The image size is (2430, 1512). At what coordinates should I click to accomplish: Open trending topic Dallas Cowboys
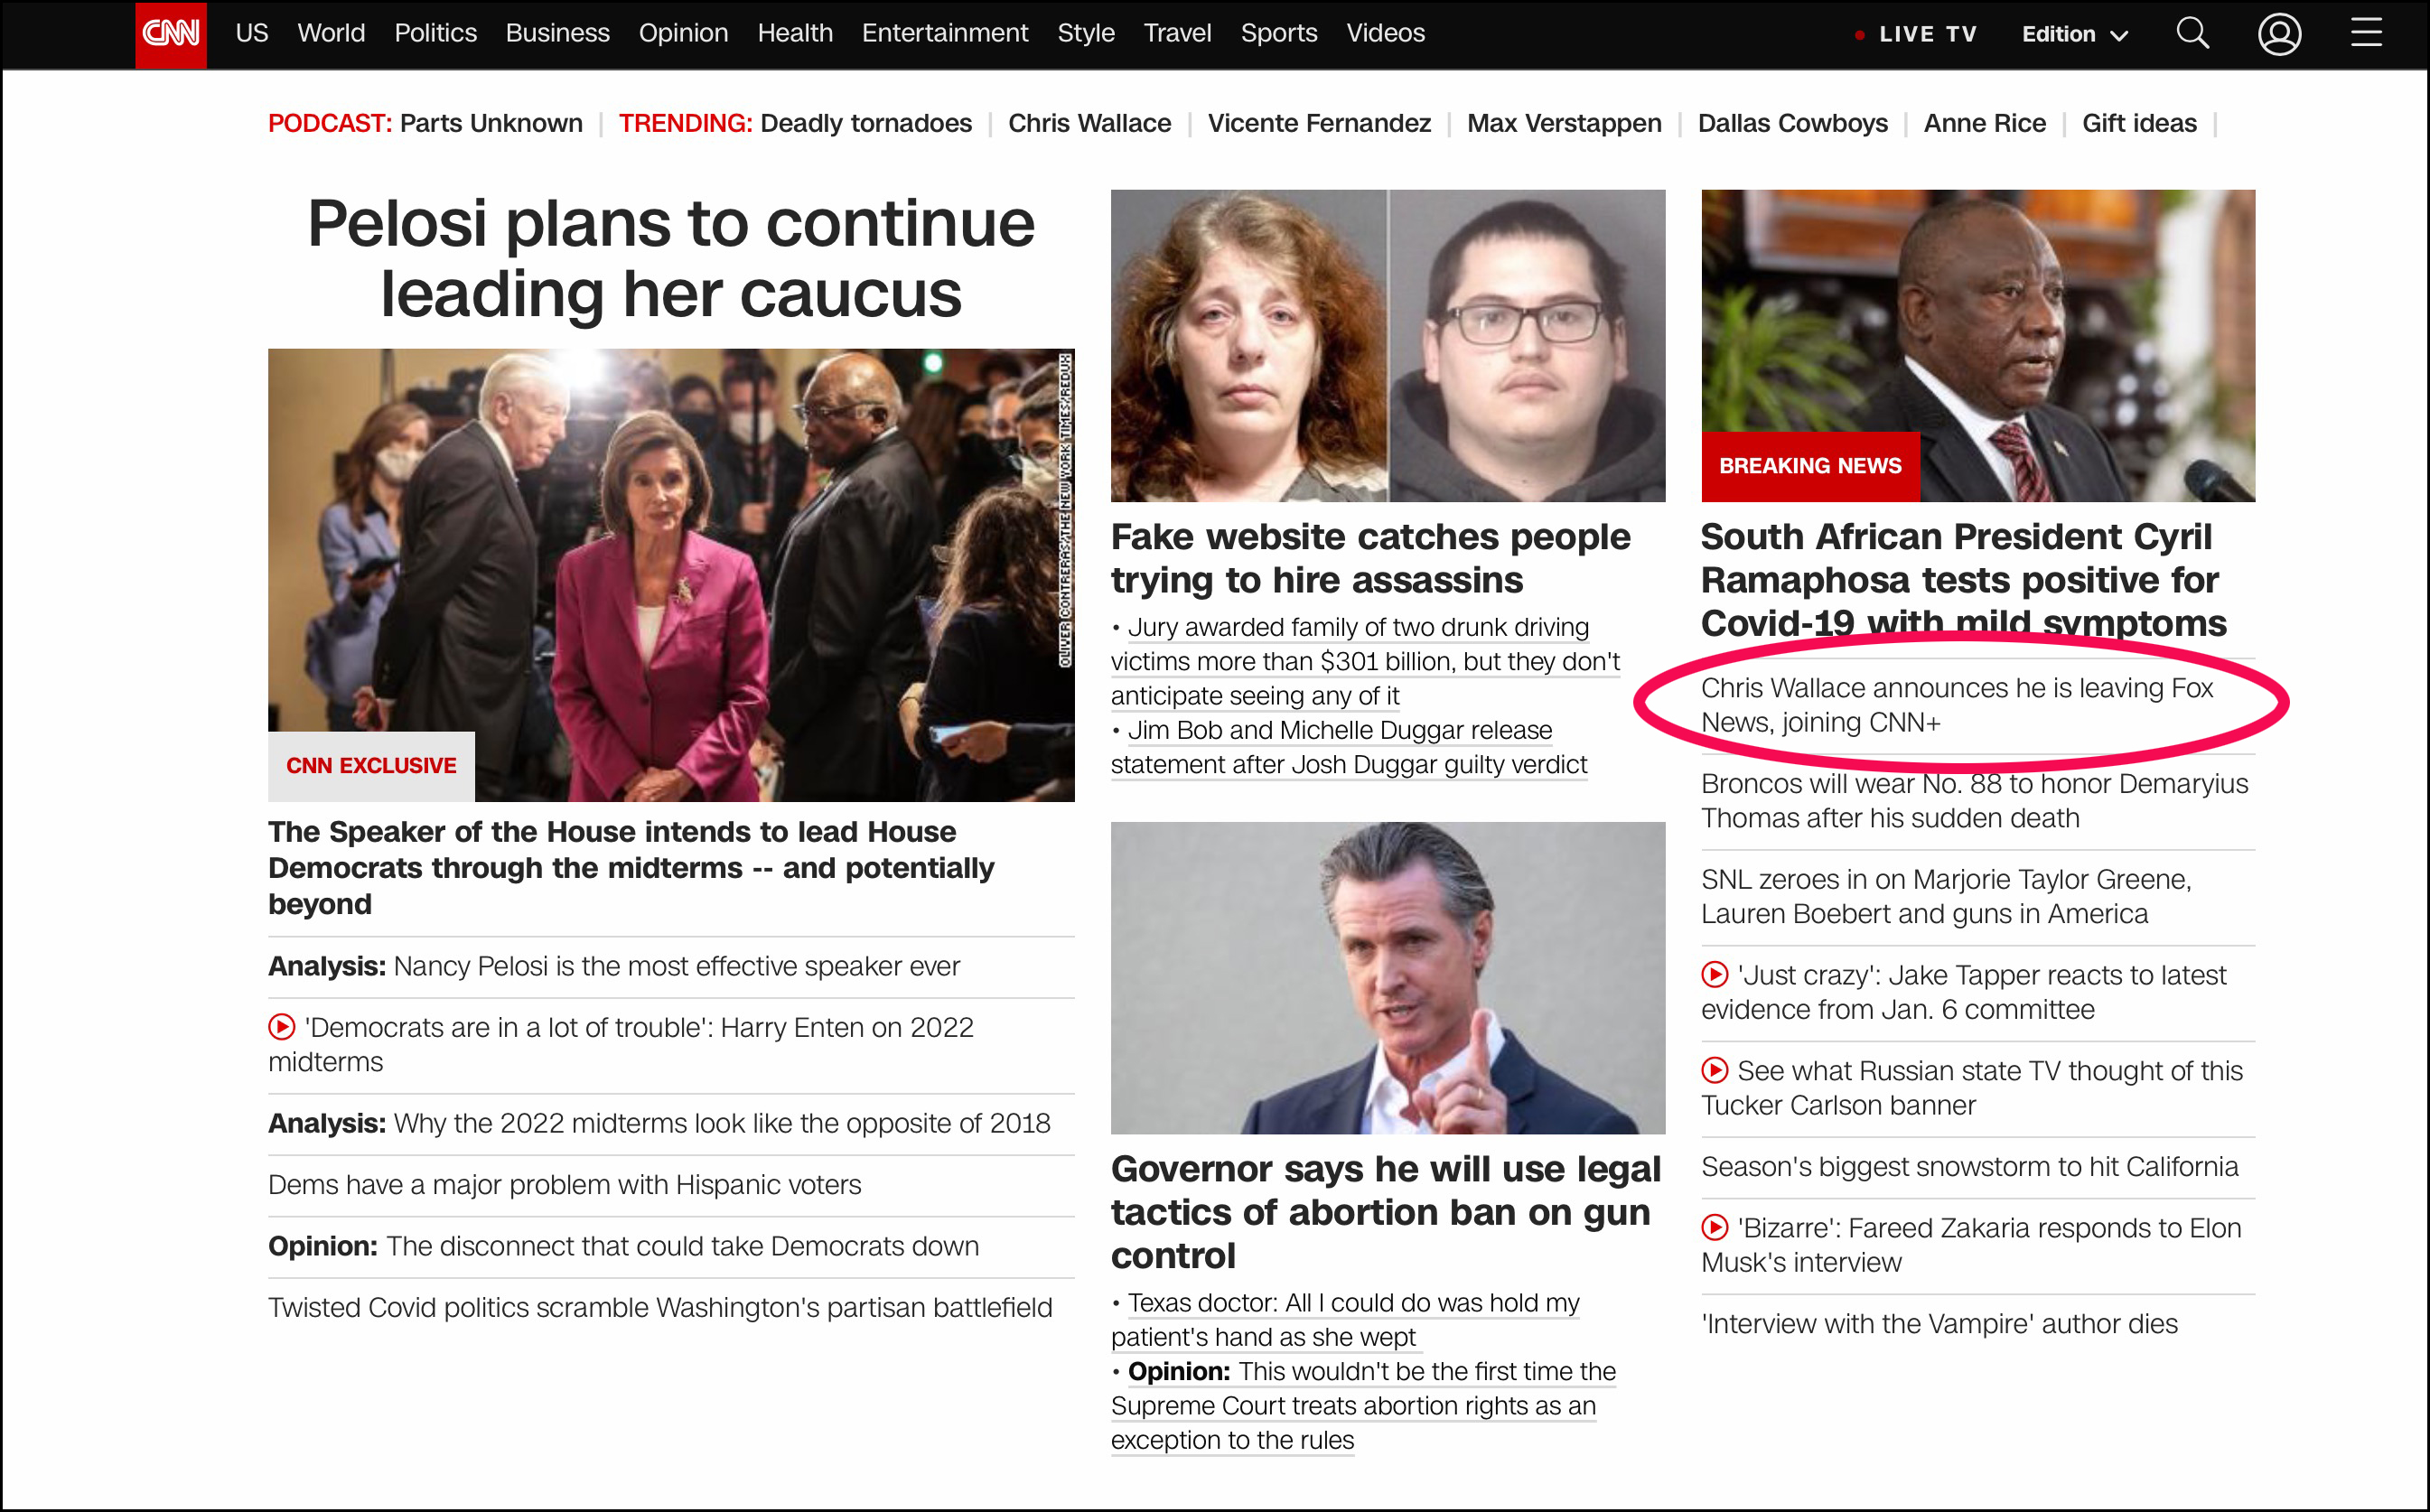pyautogui.click(x=1793, y=123)
